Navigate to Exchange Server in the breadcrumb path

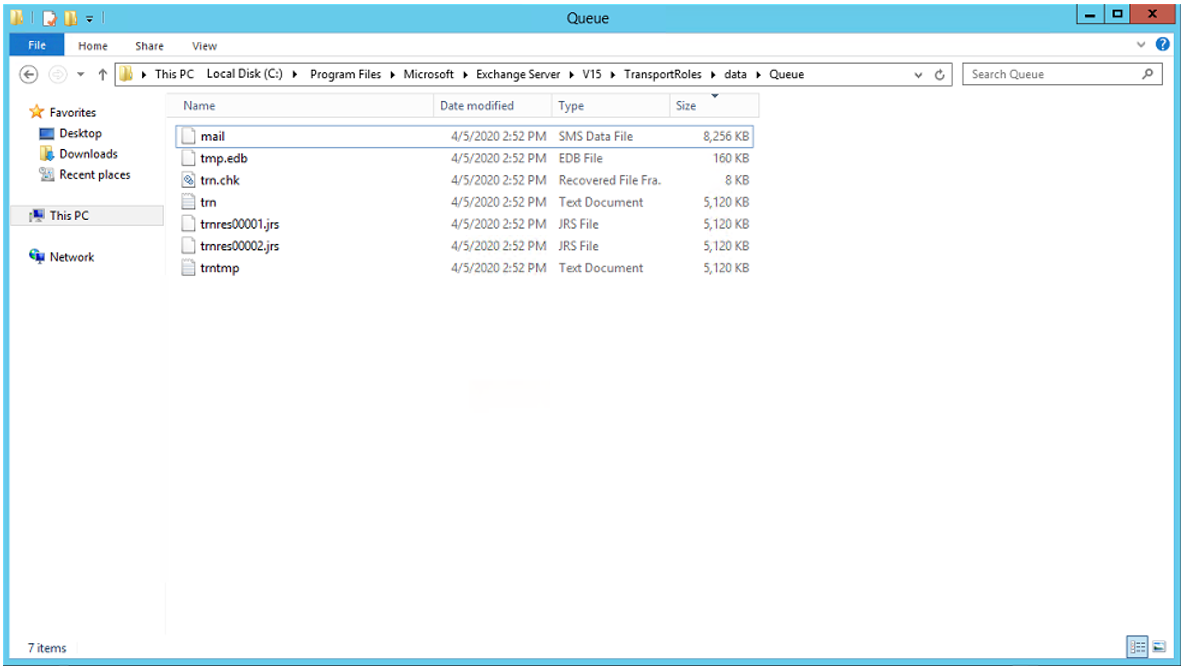coord(518,73)
